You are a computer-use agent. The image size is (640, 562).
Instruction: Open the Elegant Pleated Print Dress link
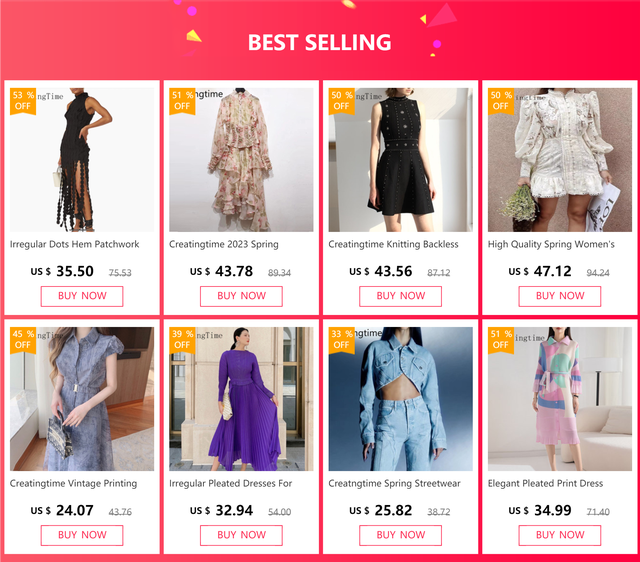(x=545, y=483)
